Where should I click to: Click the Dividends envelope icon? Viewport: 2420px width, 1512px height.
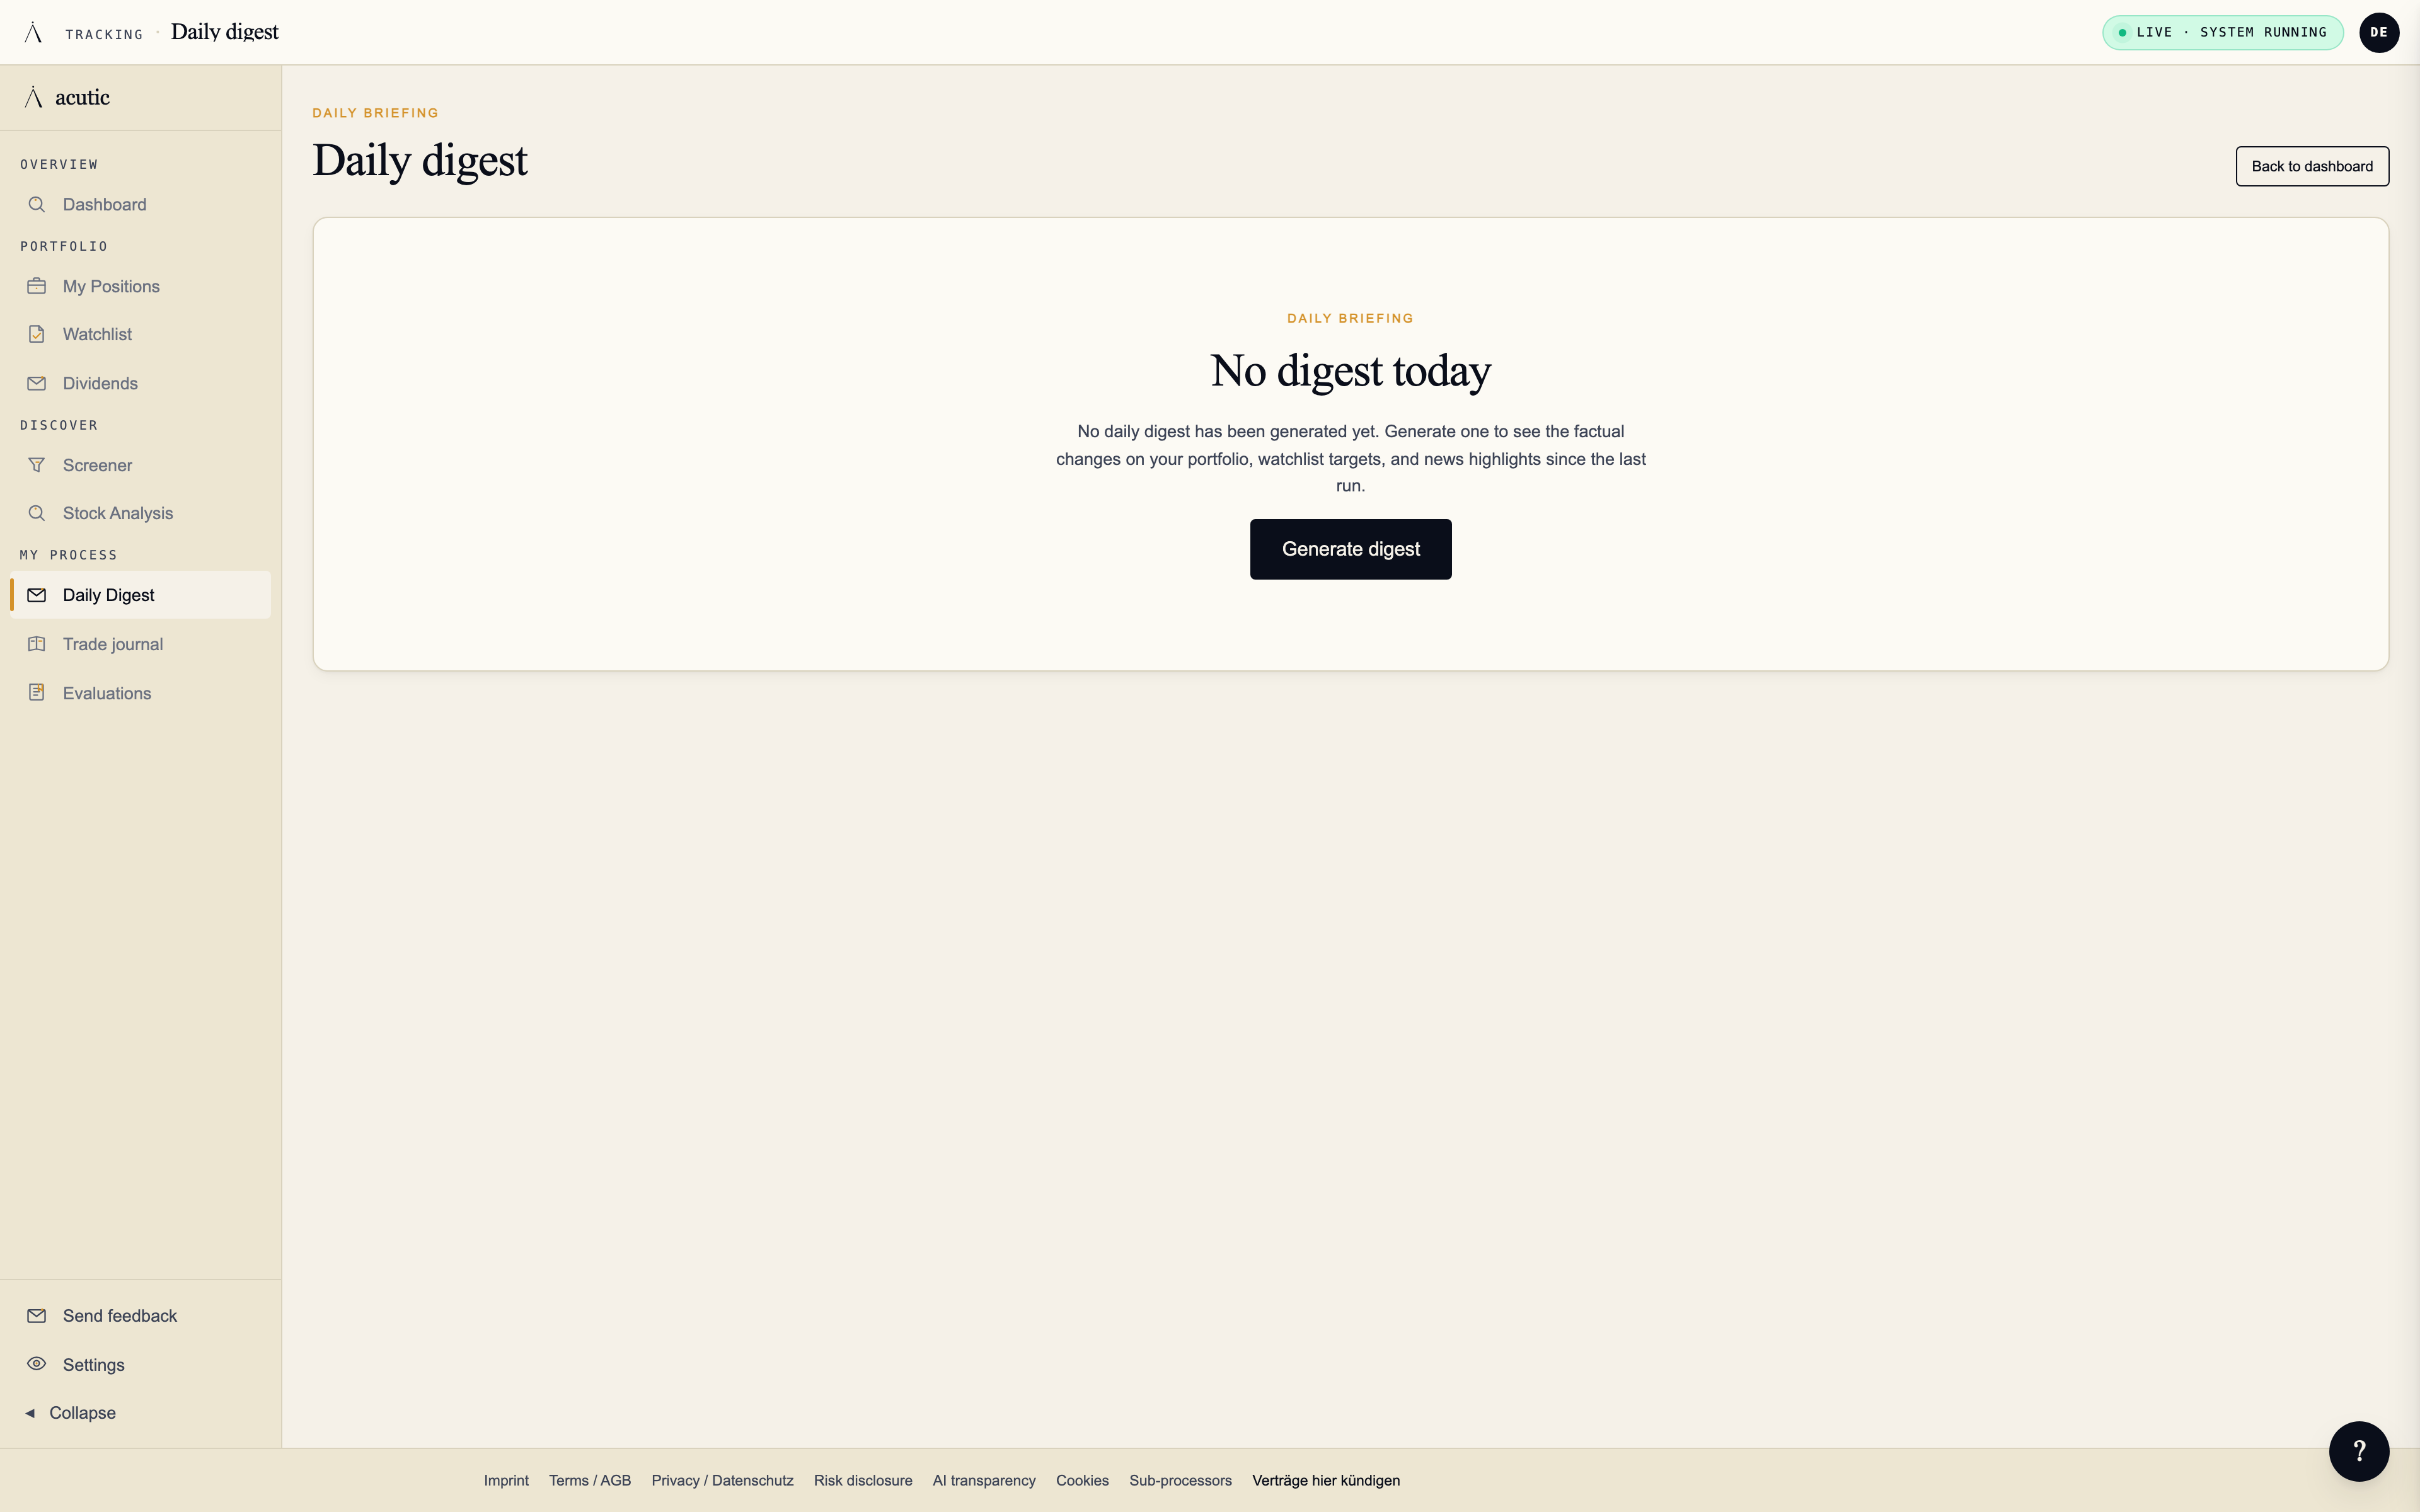37,383
